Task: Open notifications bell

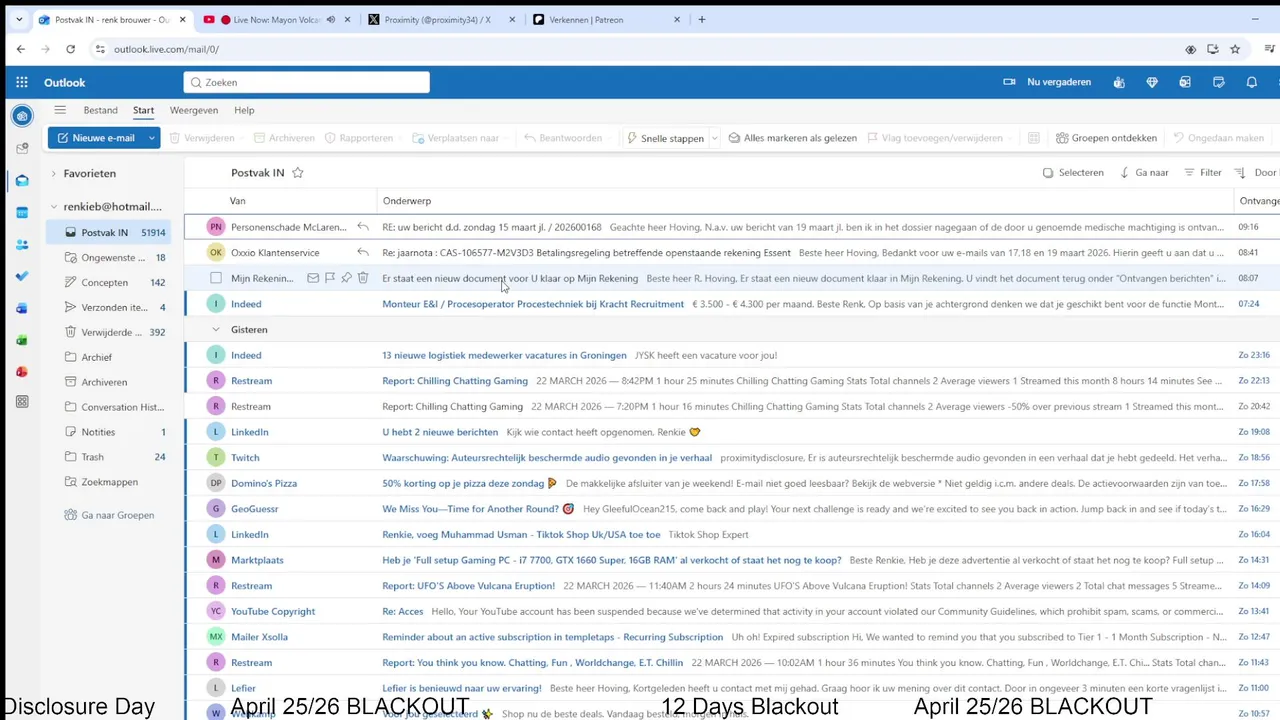Action: pyautogui.click(x=1251, y=82)
